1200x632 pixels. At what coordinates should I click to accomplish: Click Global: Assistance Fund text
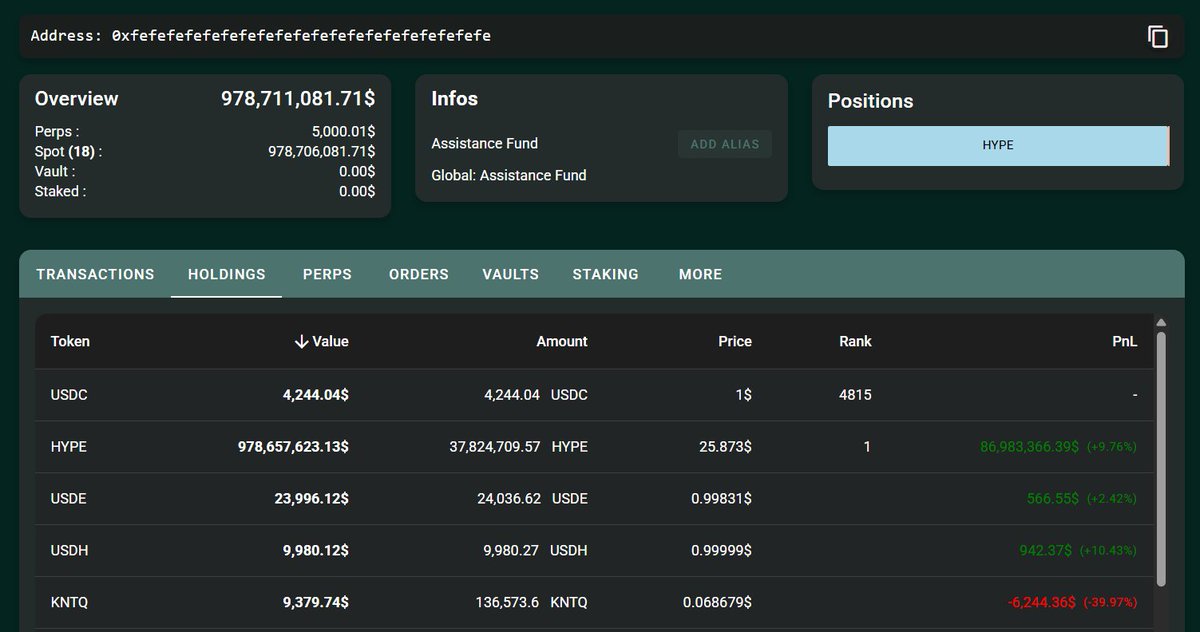509,176
